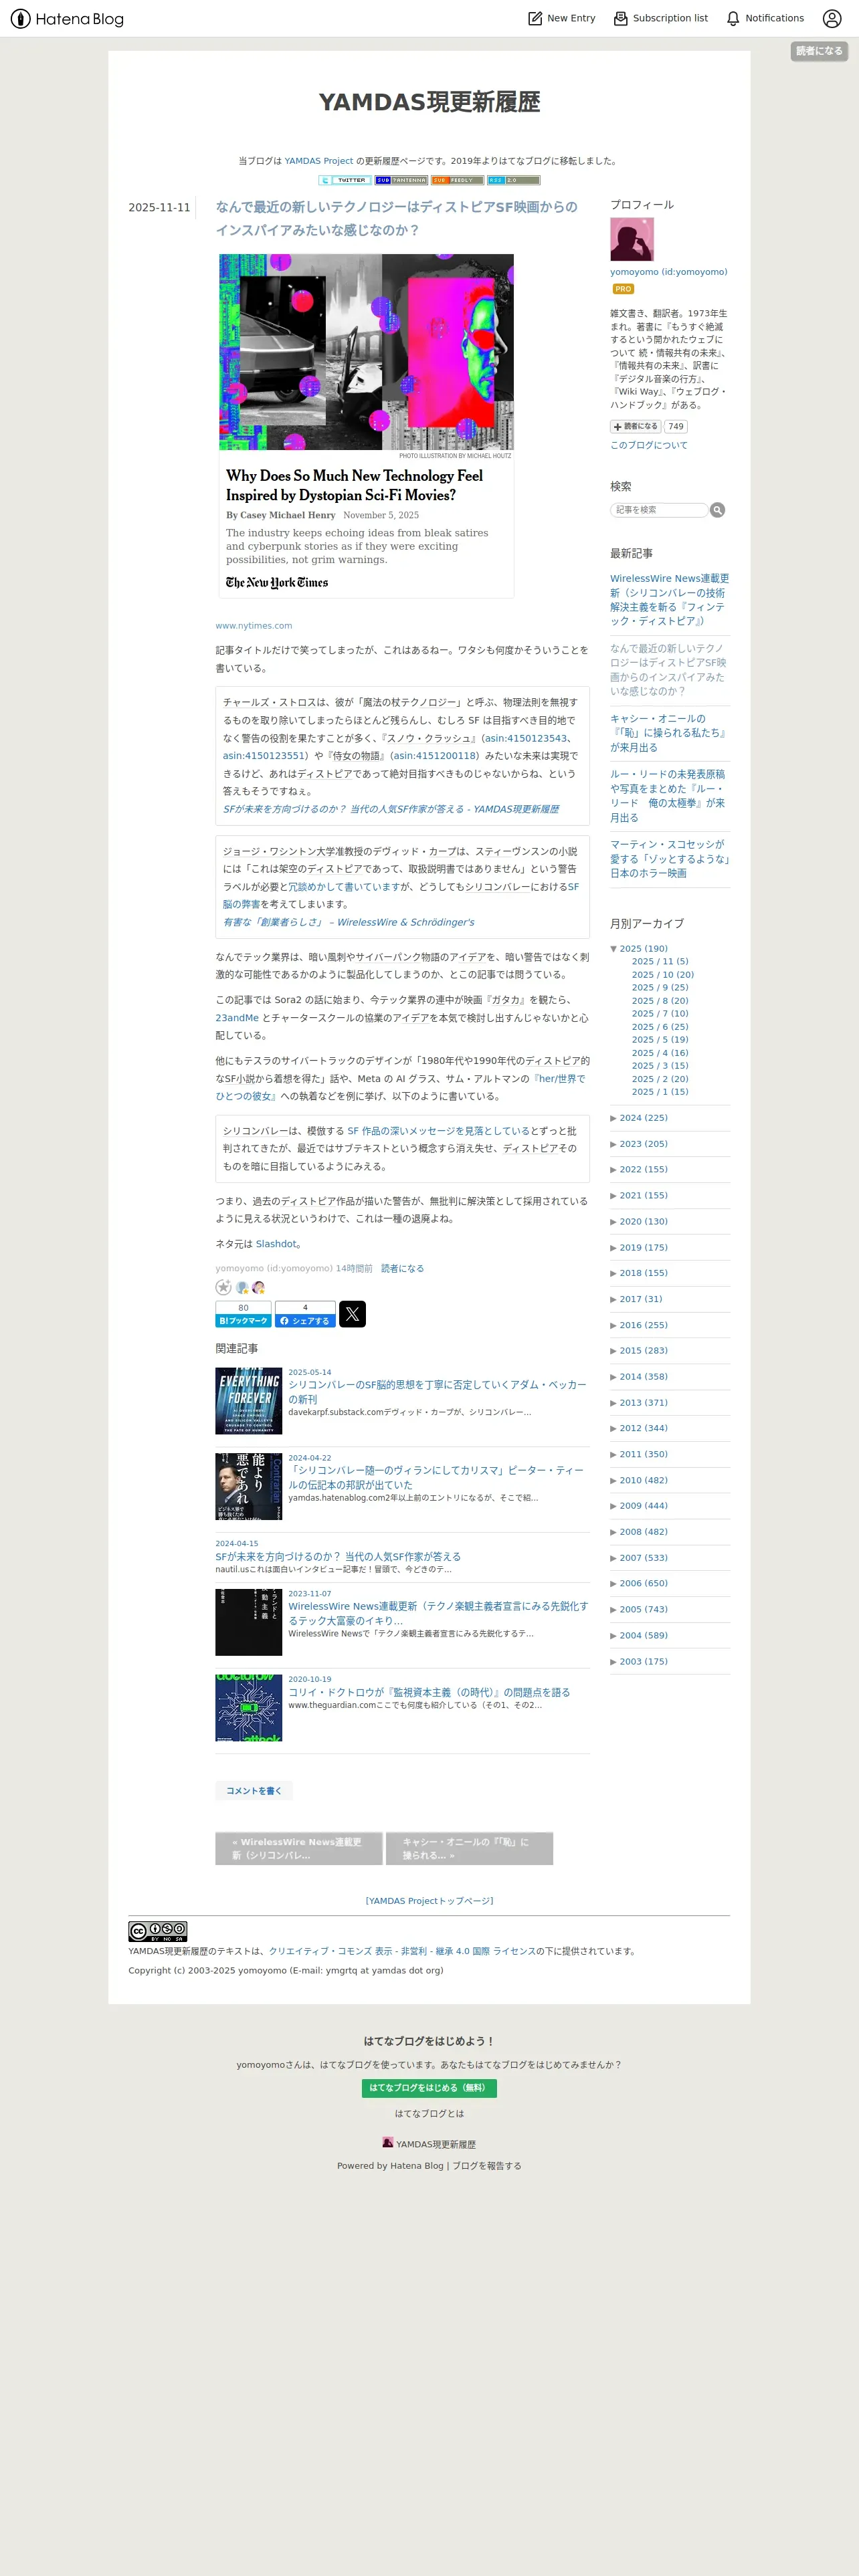Open the 2025 / 10 (20) monthly archive
The image size is (859, 2576).
tap(662, 975)
